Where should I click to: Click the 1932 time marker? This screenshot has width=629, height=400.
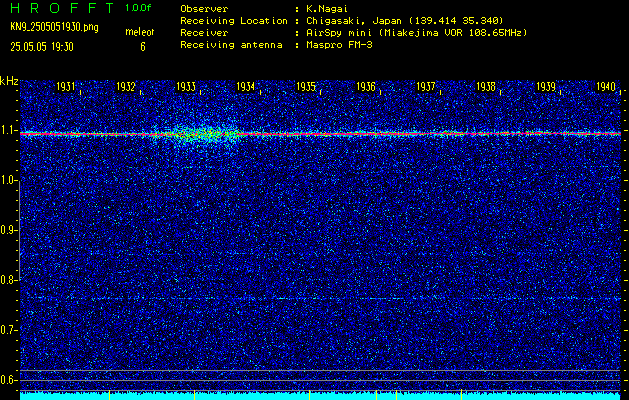(x=126, y=87)
